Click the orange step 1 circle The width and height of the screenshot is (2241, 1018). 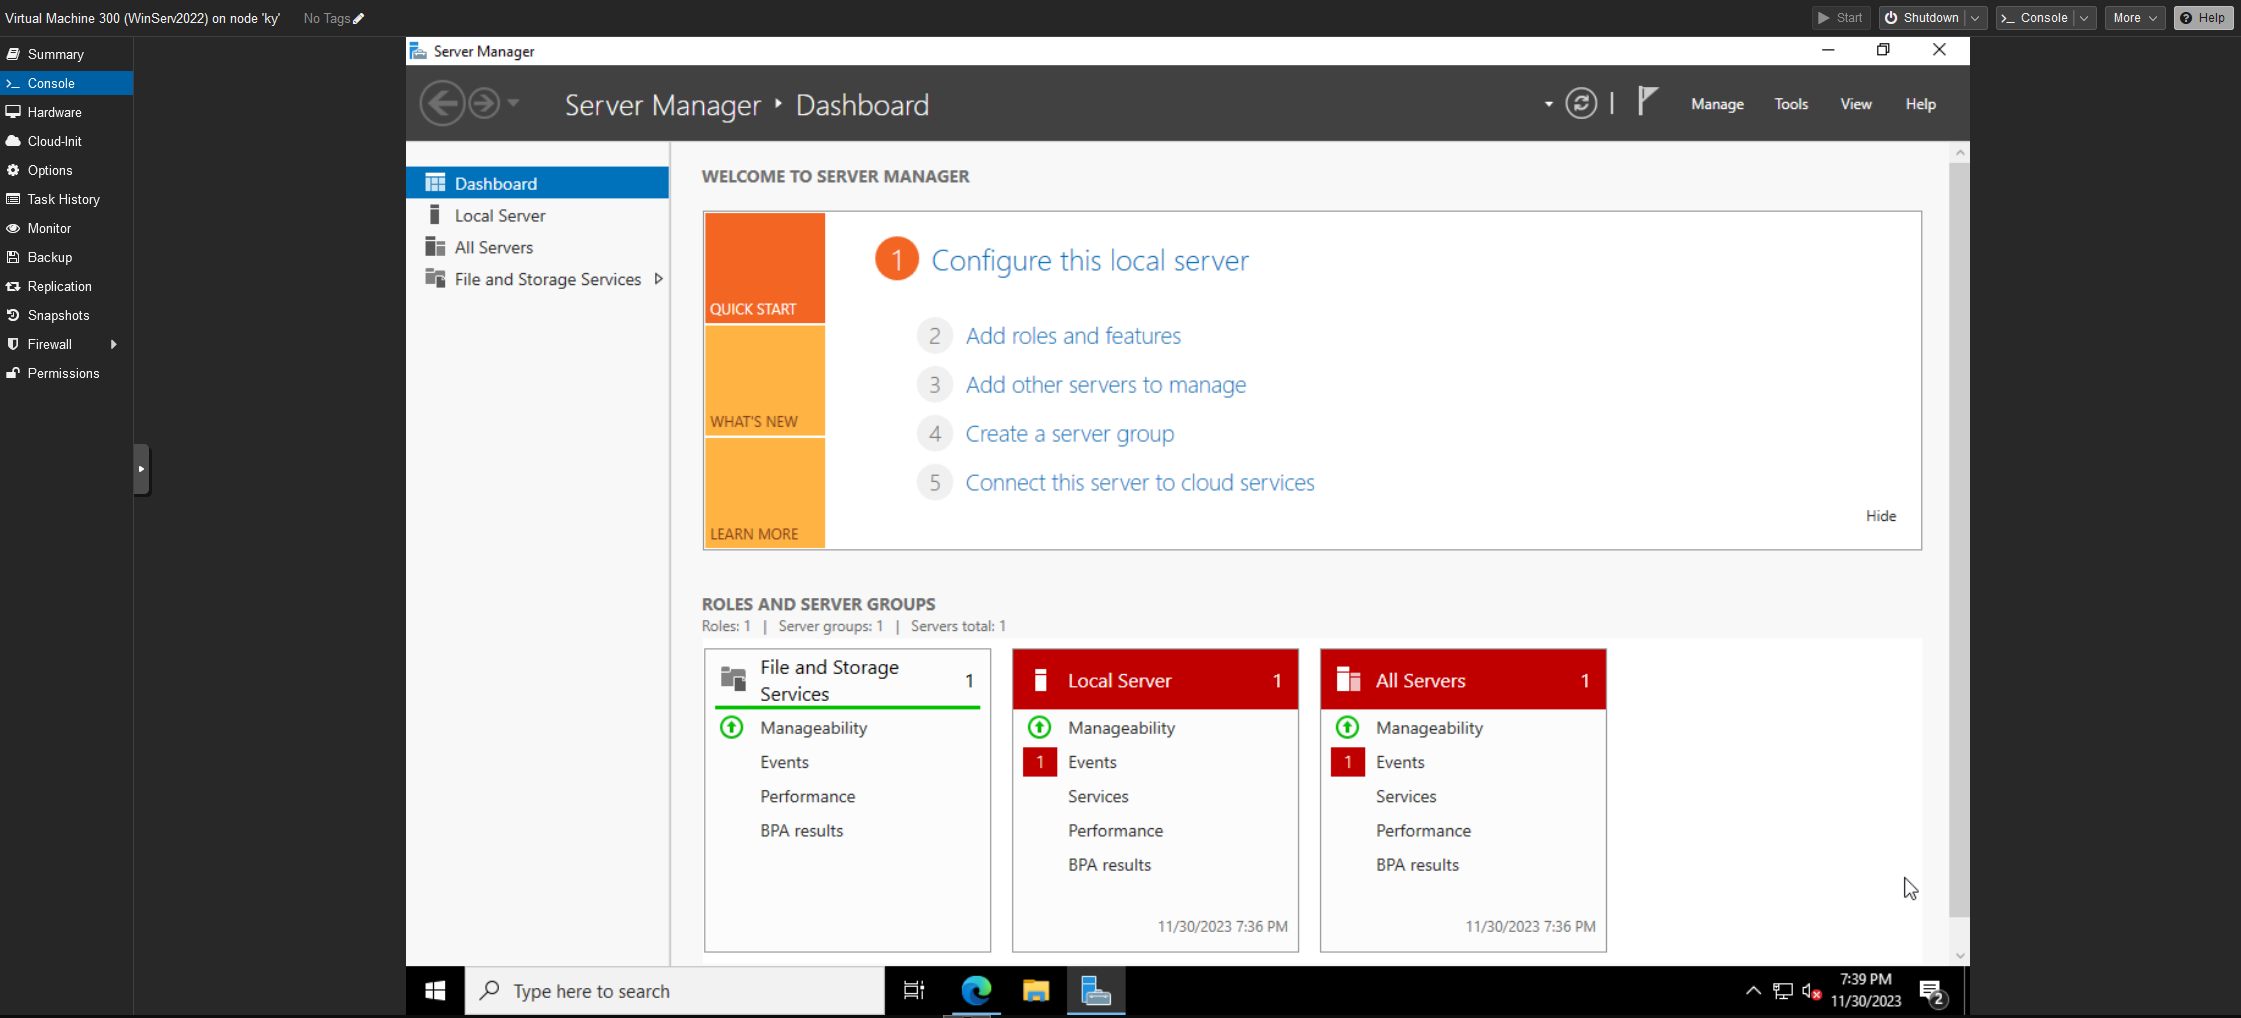(897, 260)
